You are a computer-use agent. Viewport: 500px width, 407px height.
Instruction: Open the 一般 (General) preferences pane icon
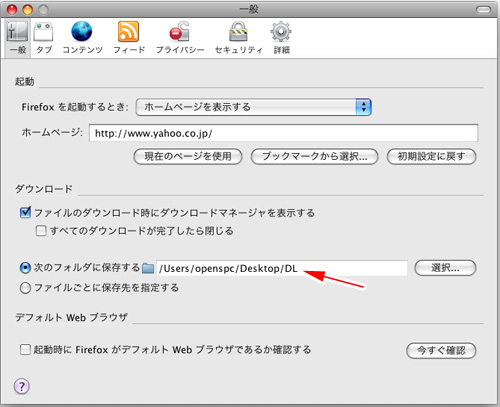click(18, 32)
